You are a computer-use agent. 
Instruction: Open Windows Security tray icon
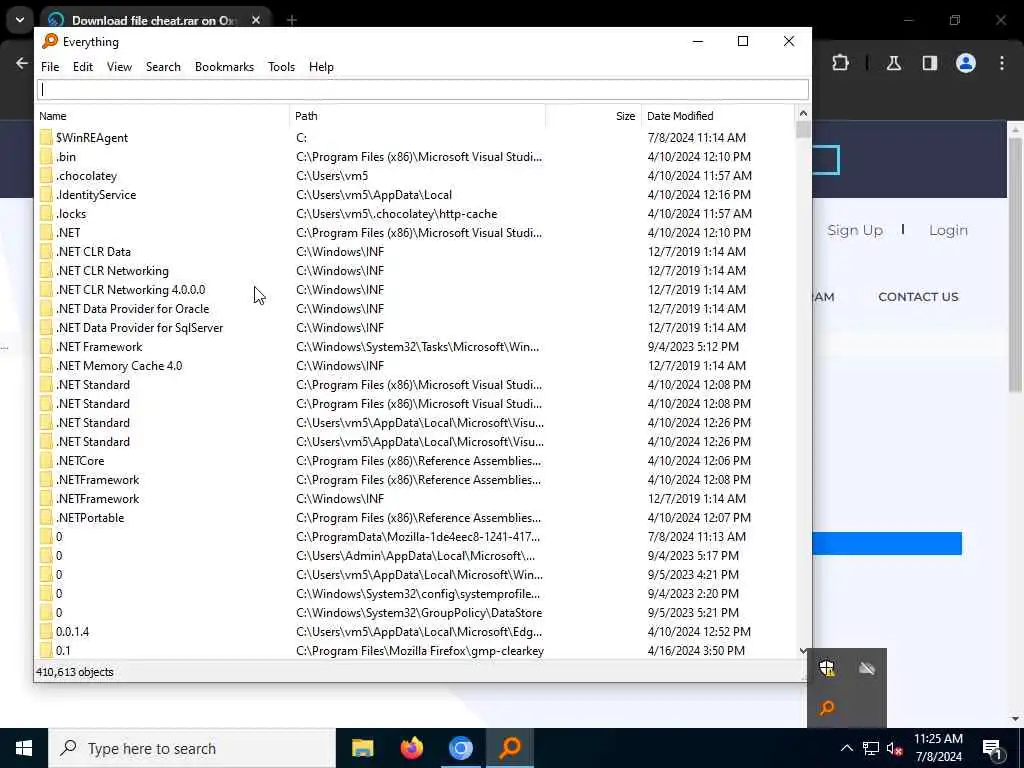[827, 667]
